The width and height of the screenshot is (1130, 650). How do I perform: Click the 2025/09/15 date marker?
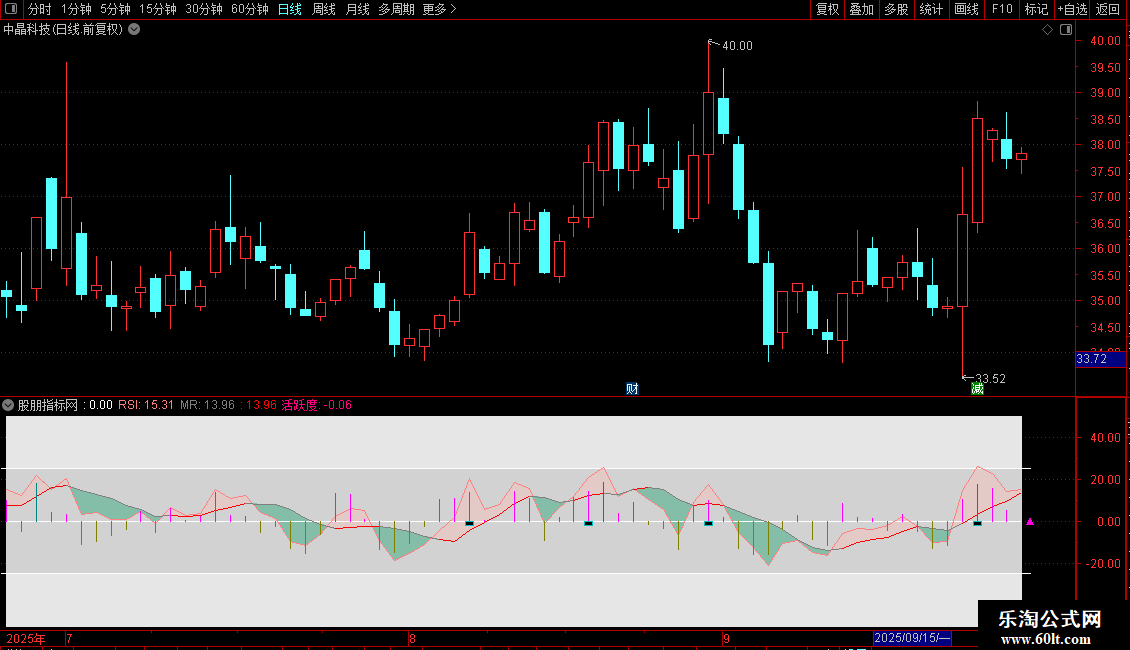tap(912, 638)
